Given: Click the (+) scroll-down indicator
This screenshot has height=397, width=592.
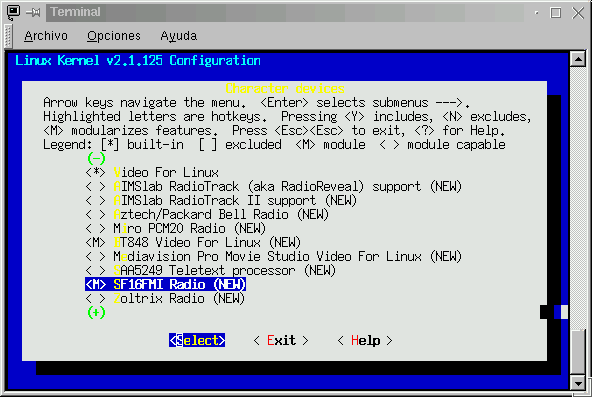Looking at the screenshot, I should [96, 312].
